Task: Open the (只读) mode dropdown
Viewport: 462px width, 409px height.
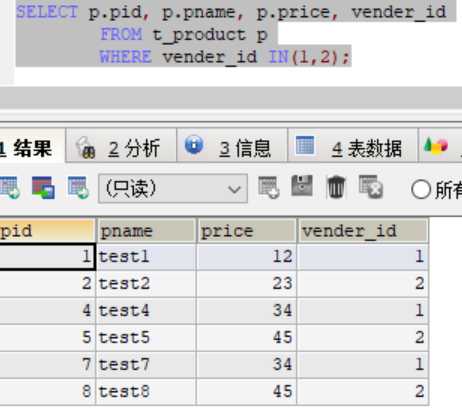Action: [x=173, y=188]
